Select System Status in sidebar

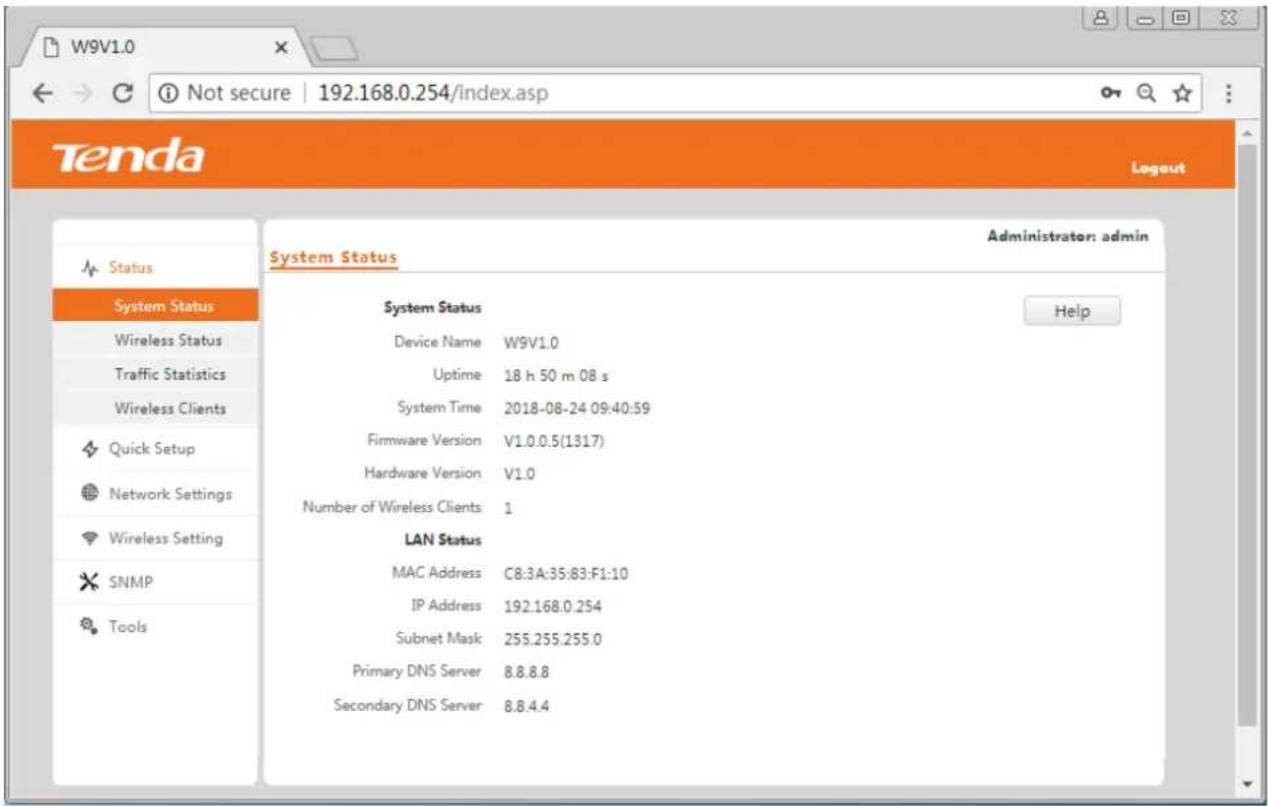click(x=155, y=306)
